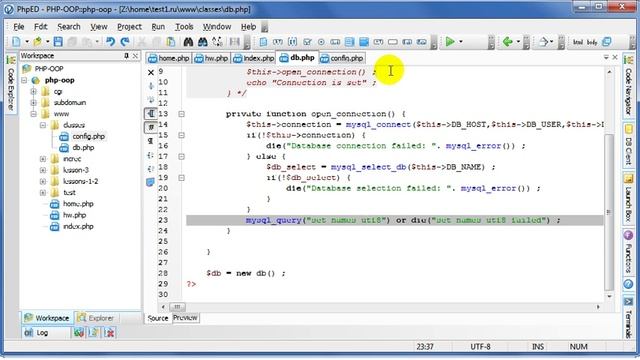The width and height of the screenshot is (640, 360).
Task: Expand the cgi folder
Action: (x=34, y=91)
